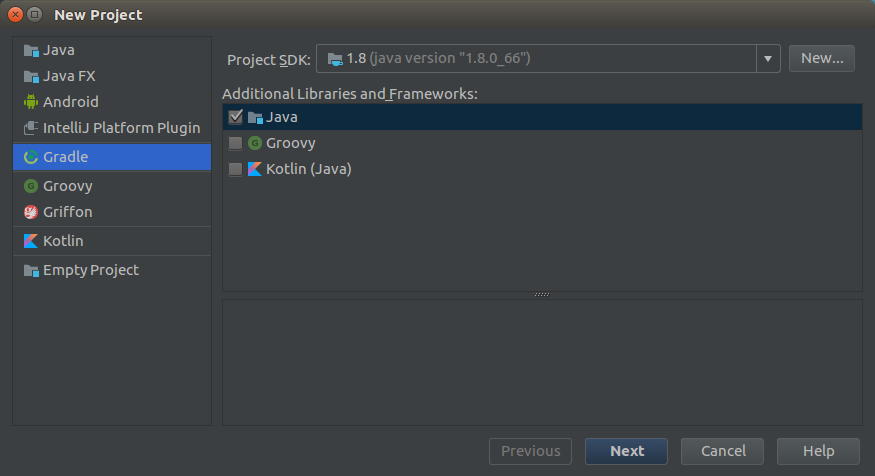Screen dimensions: 875x476
Task: Choose the Gradle project type icon
Action: pyautogui.click(x=31, y=157)
